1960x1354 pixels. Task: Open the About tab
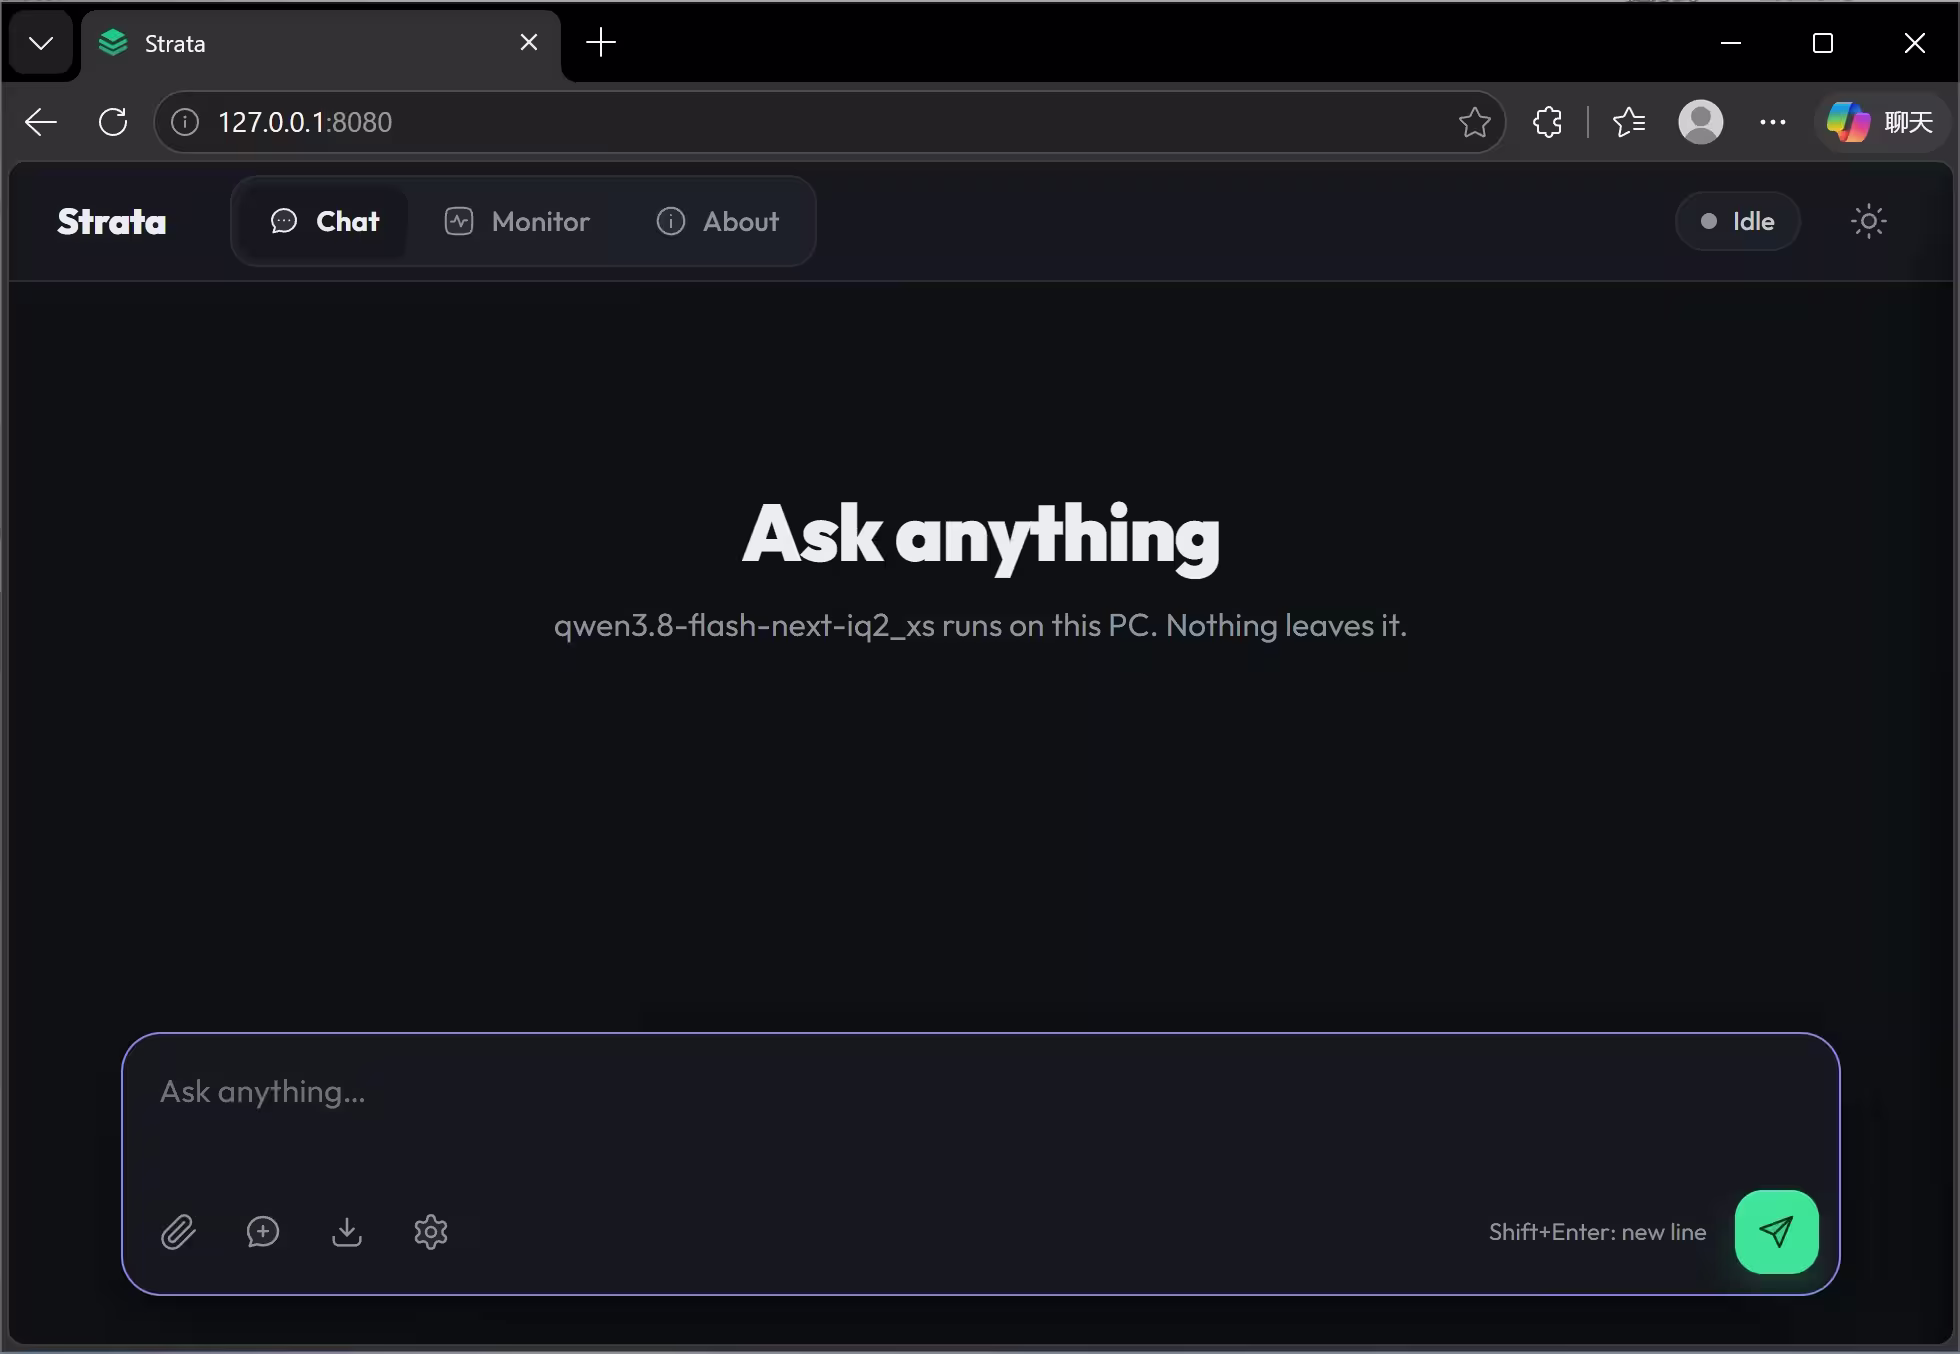point(717,221)
